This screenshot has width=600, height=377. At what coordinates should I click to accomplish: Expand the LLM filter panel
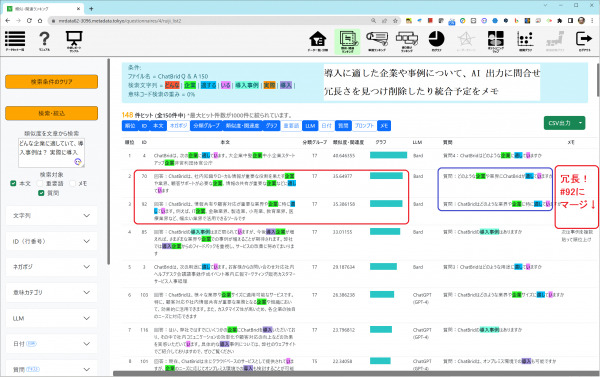pos(51,318)
